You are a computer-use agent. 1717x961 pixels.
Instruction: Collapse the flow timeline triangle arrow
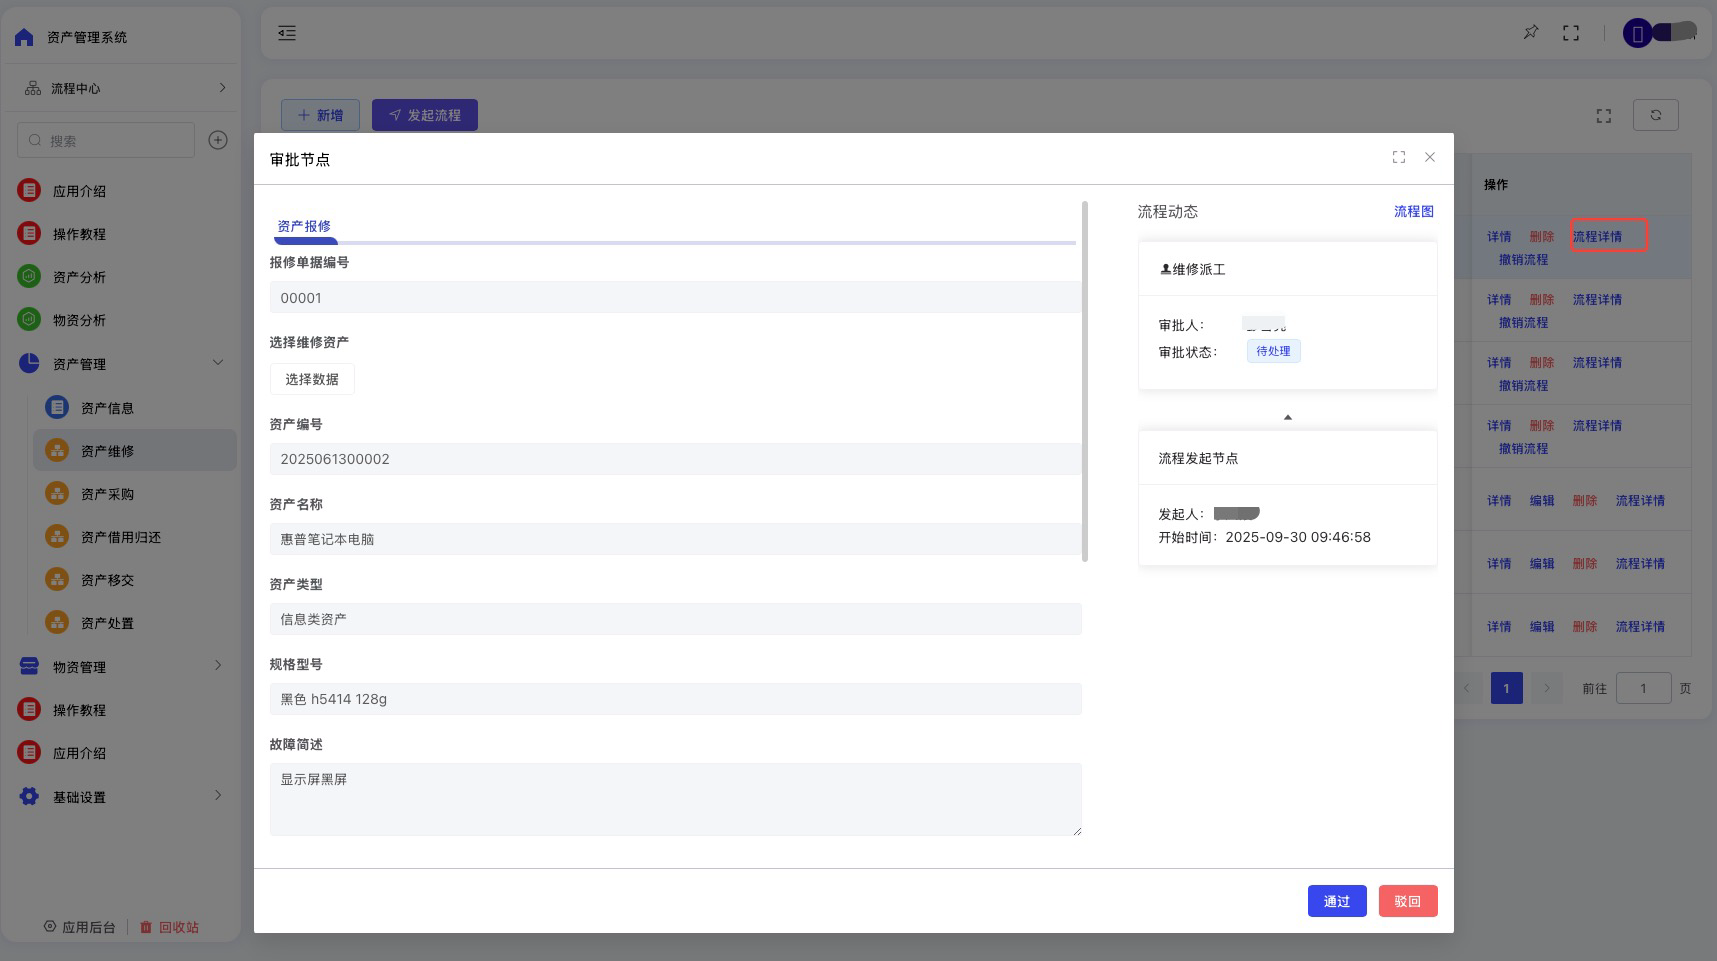click(1287, 417)
